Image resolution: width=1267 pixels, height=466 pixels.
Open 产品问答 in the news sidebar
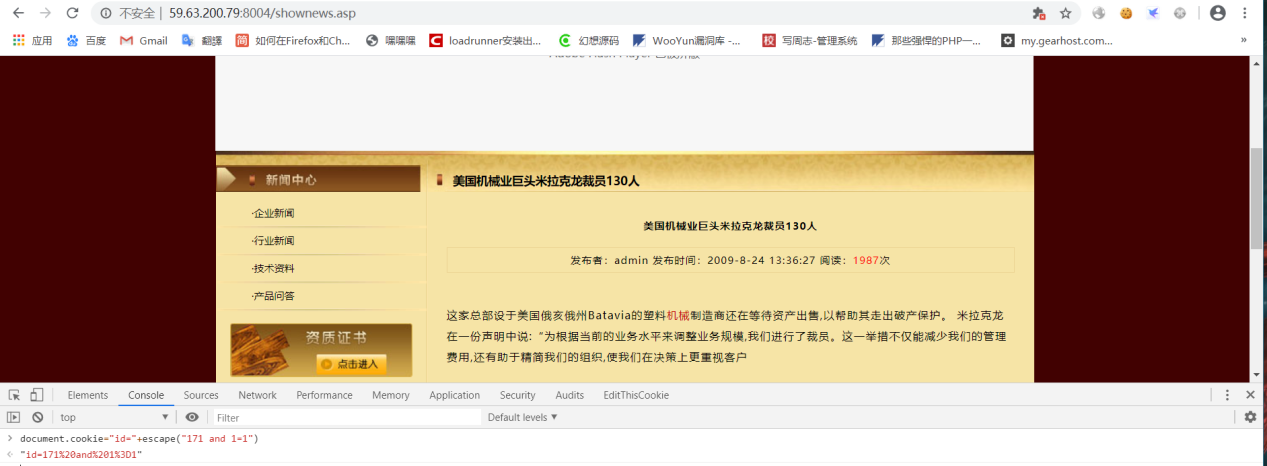[x=273, y=296]
